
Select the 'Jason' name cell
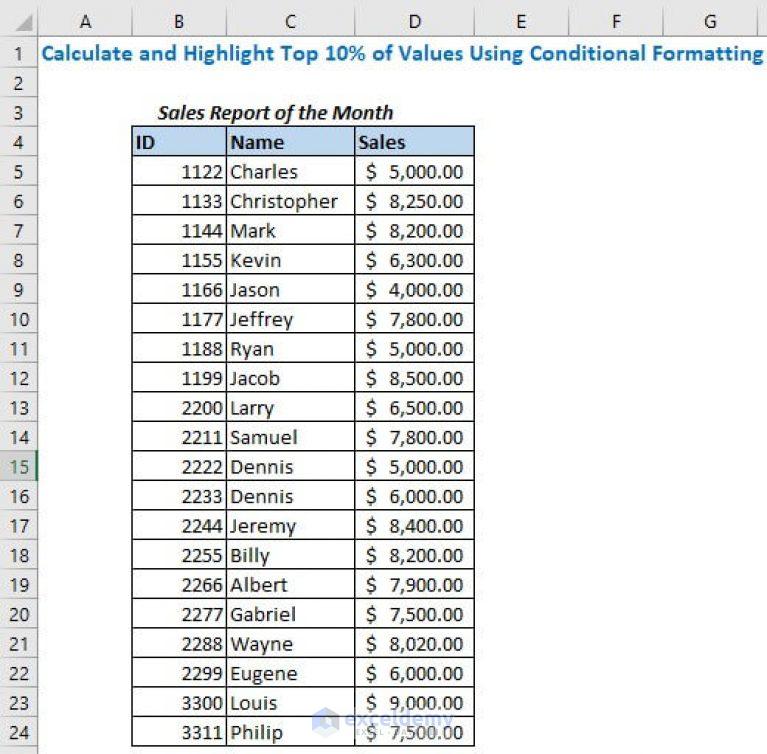coord(291,290)
